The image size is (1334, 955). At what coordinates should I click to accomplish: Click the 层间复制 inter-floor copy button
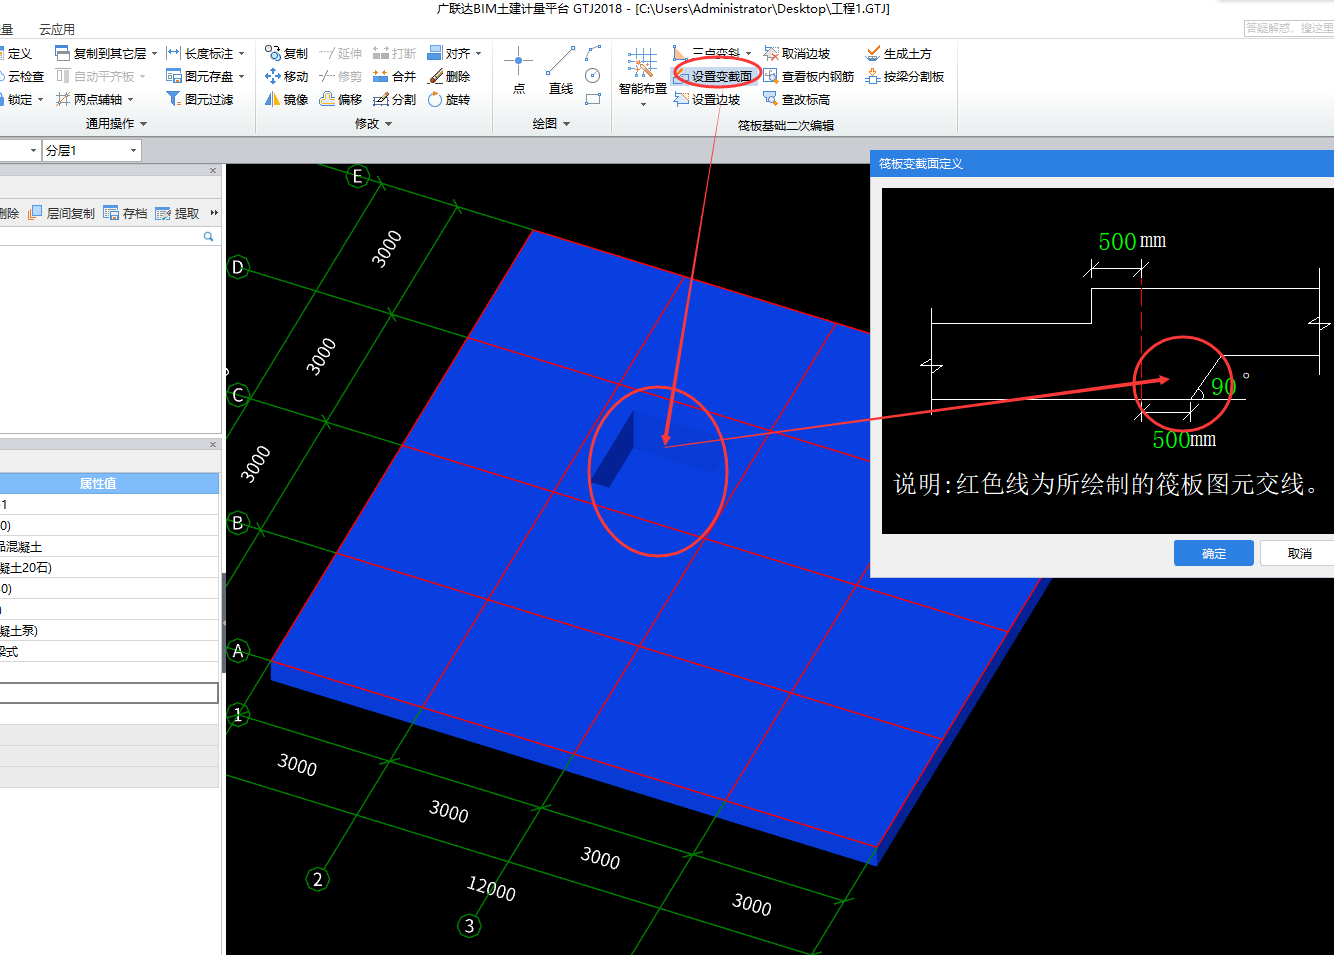point(62,214)
